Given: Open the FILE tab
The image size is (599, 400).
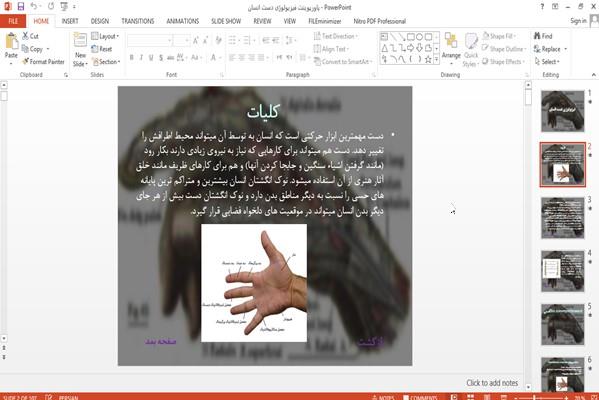Looking at the screenshot, I should (13, 21).
